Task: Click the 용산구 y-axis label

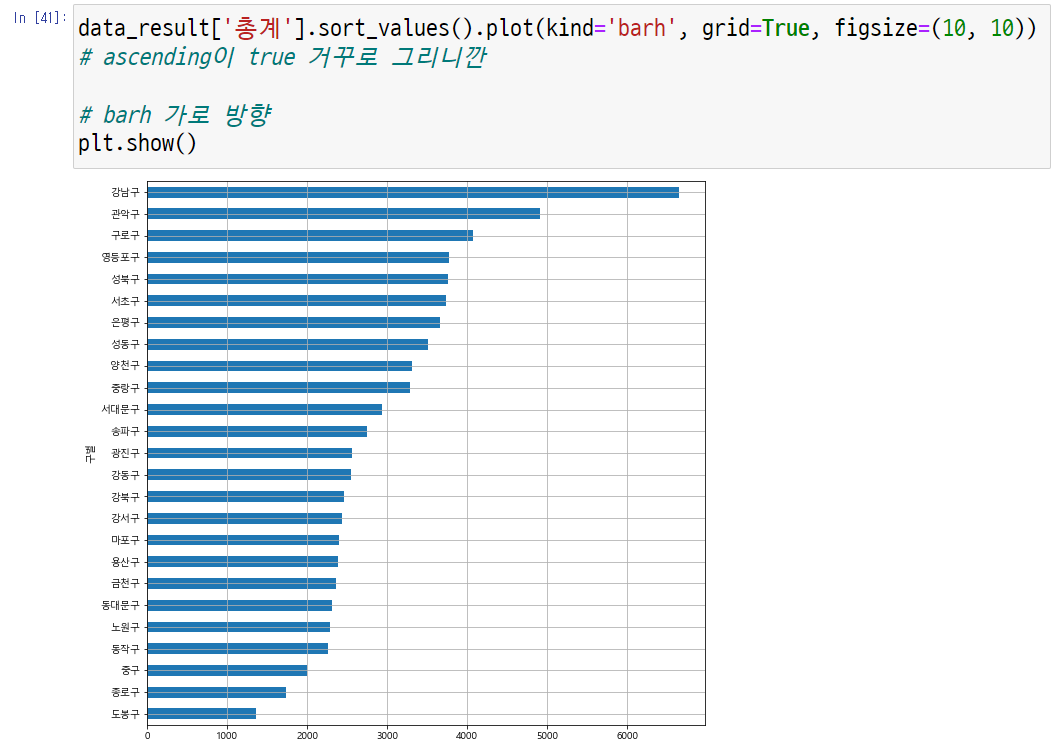Action: (x=125, y=561)
